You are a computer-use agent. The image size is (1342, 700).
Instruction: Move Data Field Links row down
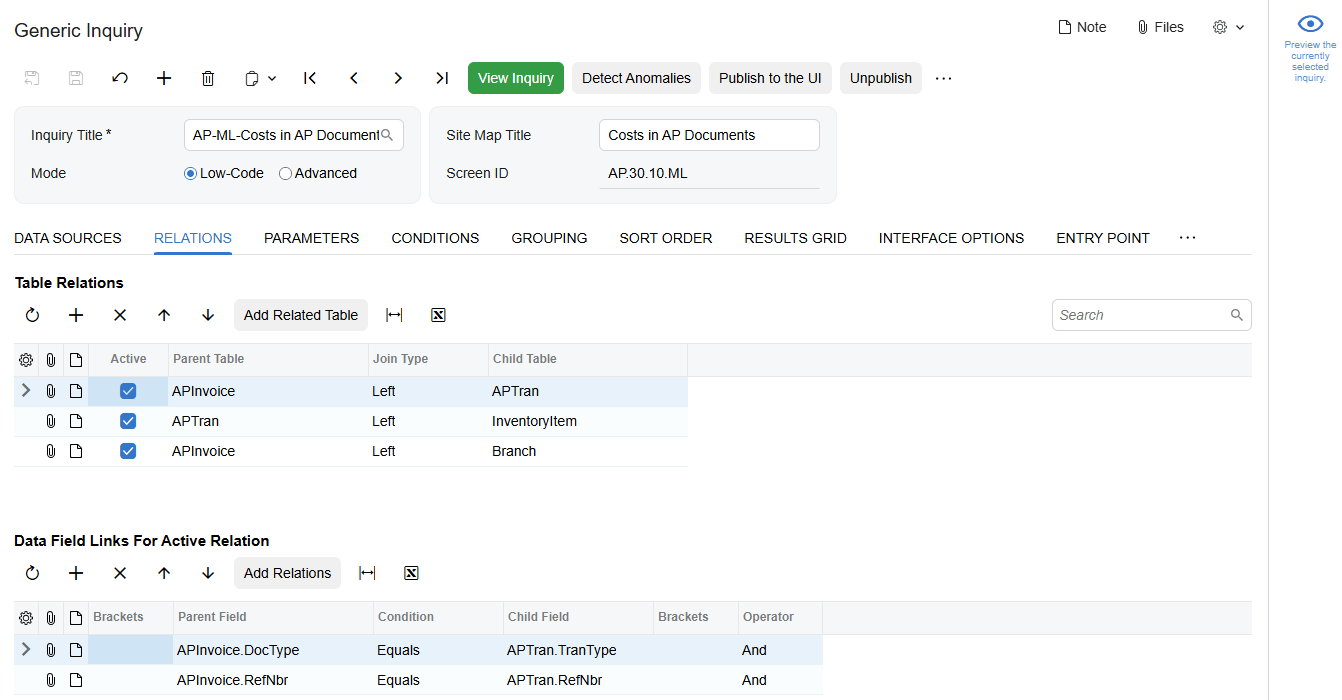click(208, 573)
